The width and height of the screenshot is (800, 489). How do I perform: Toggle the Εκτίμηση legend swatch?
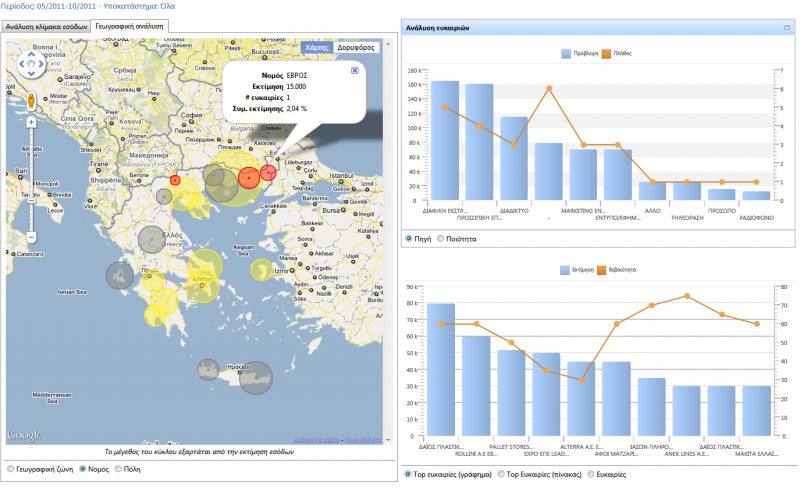pos(565,270)
